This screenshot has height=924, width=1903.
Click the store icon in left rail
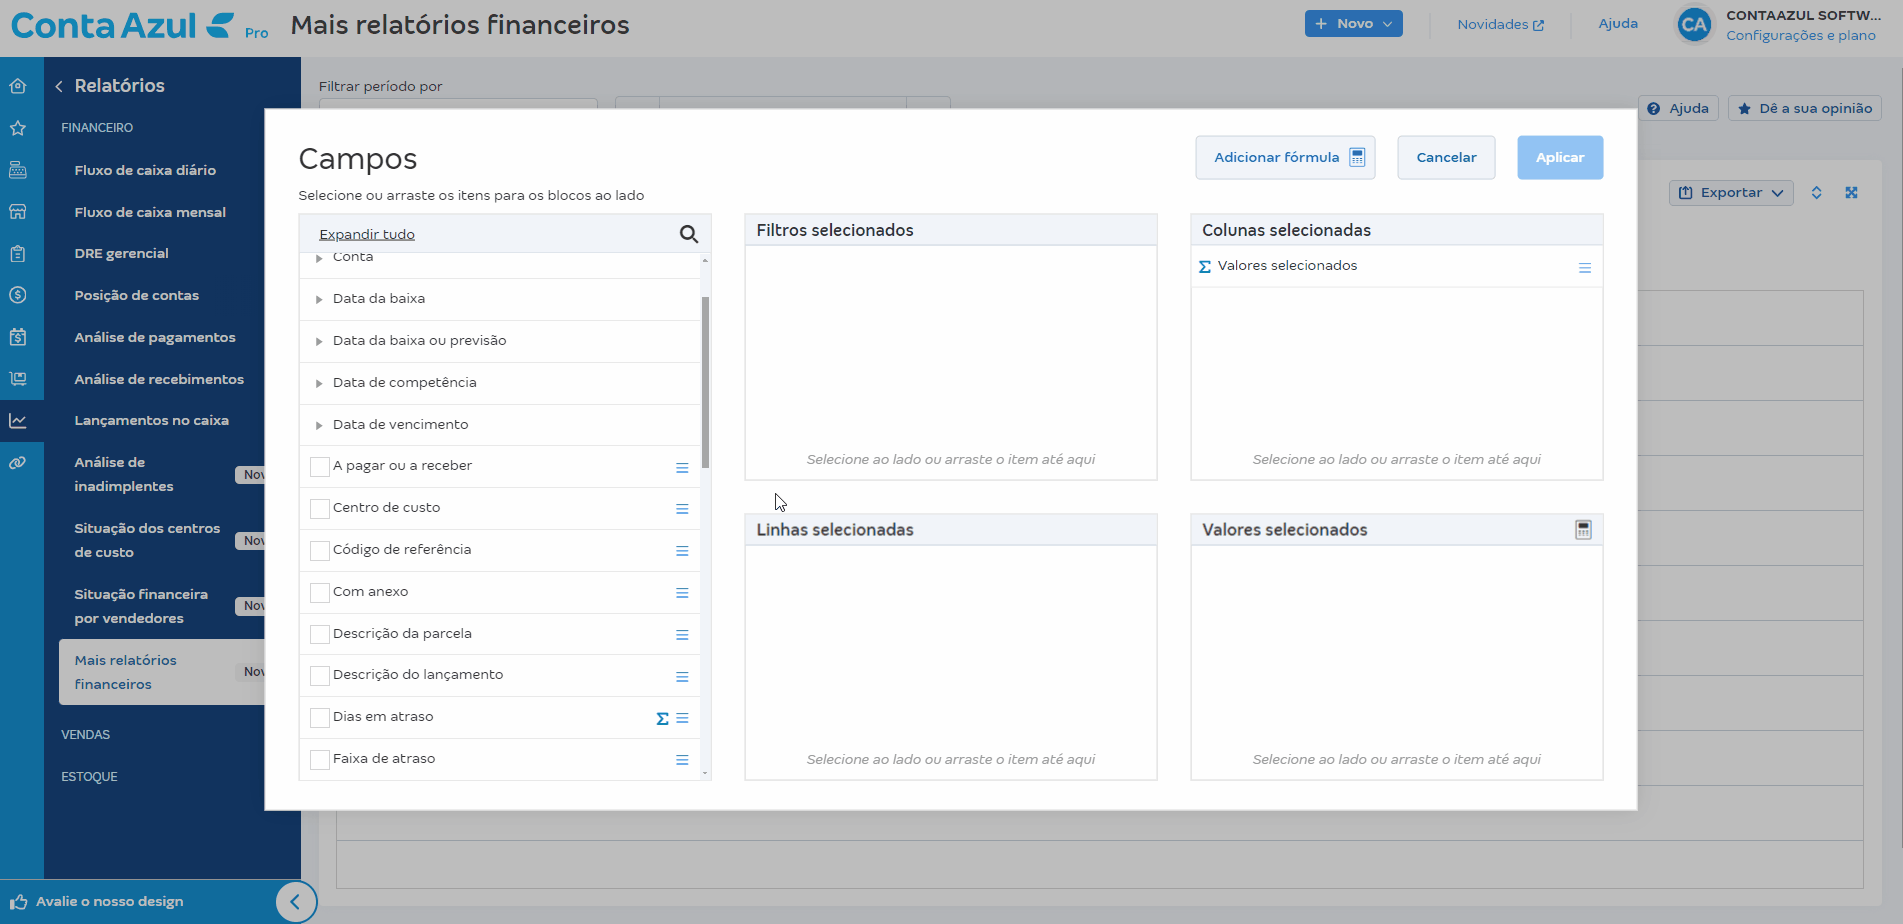click(x=18, y=212)
